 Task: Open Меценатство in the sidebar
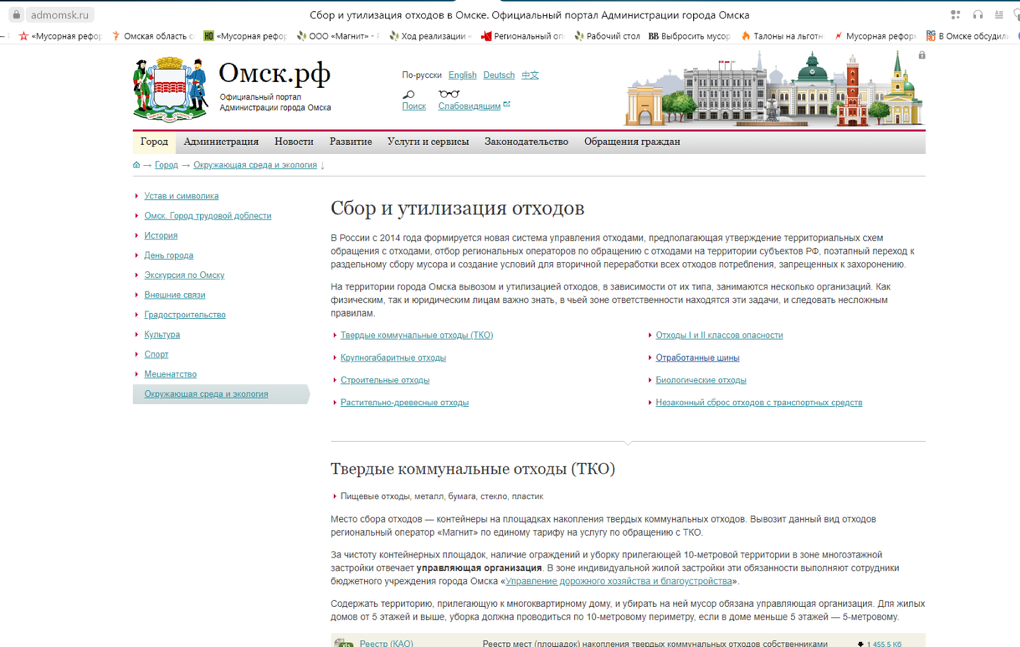pos(170,375)
